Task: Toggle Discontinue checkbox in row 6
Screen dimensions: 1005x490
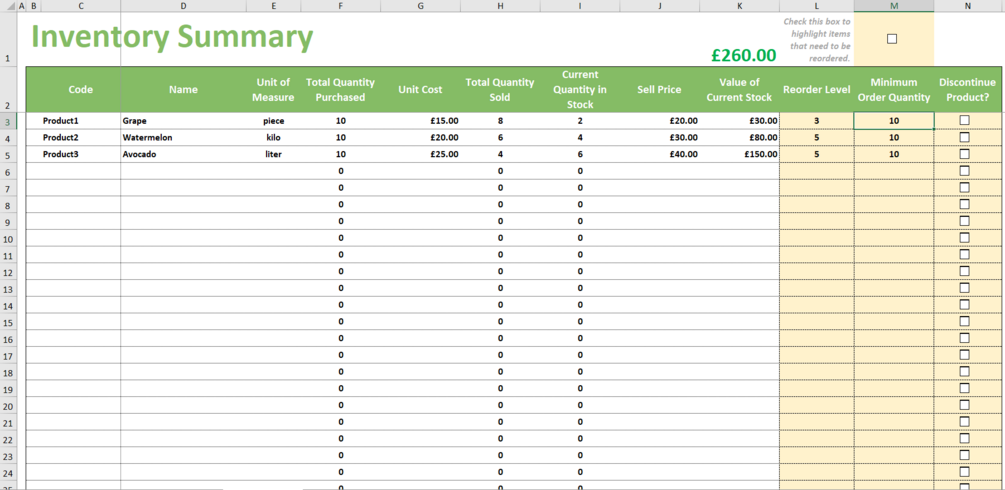Action: [964, 171]
